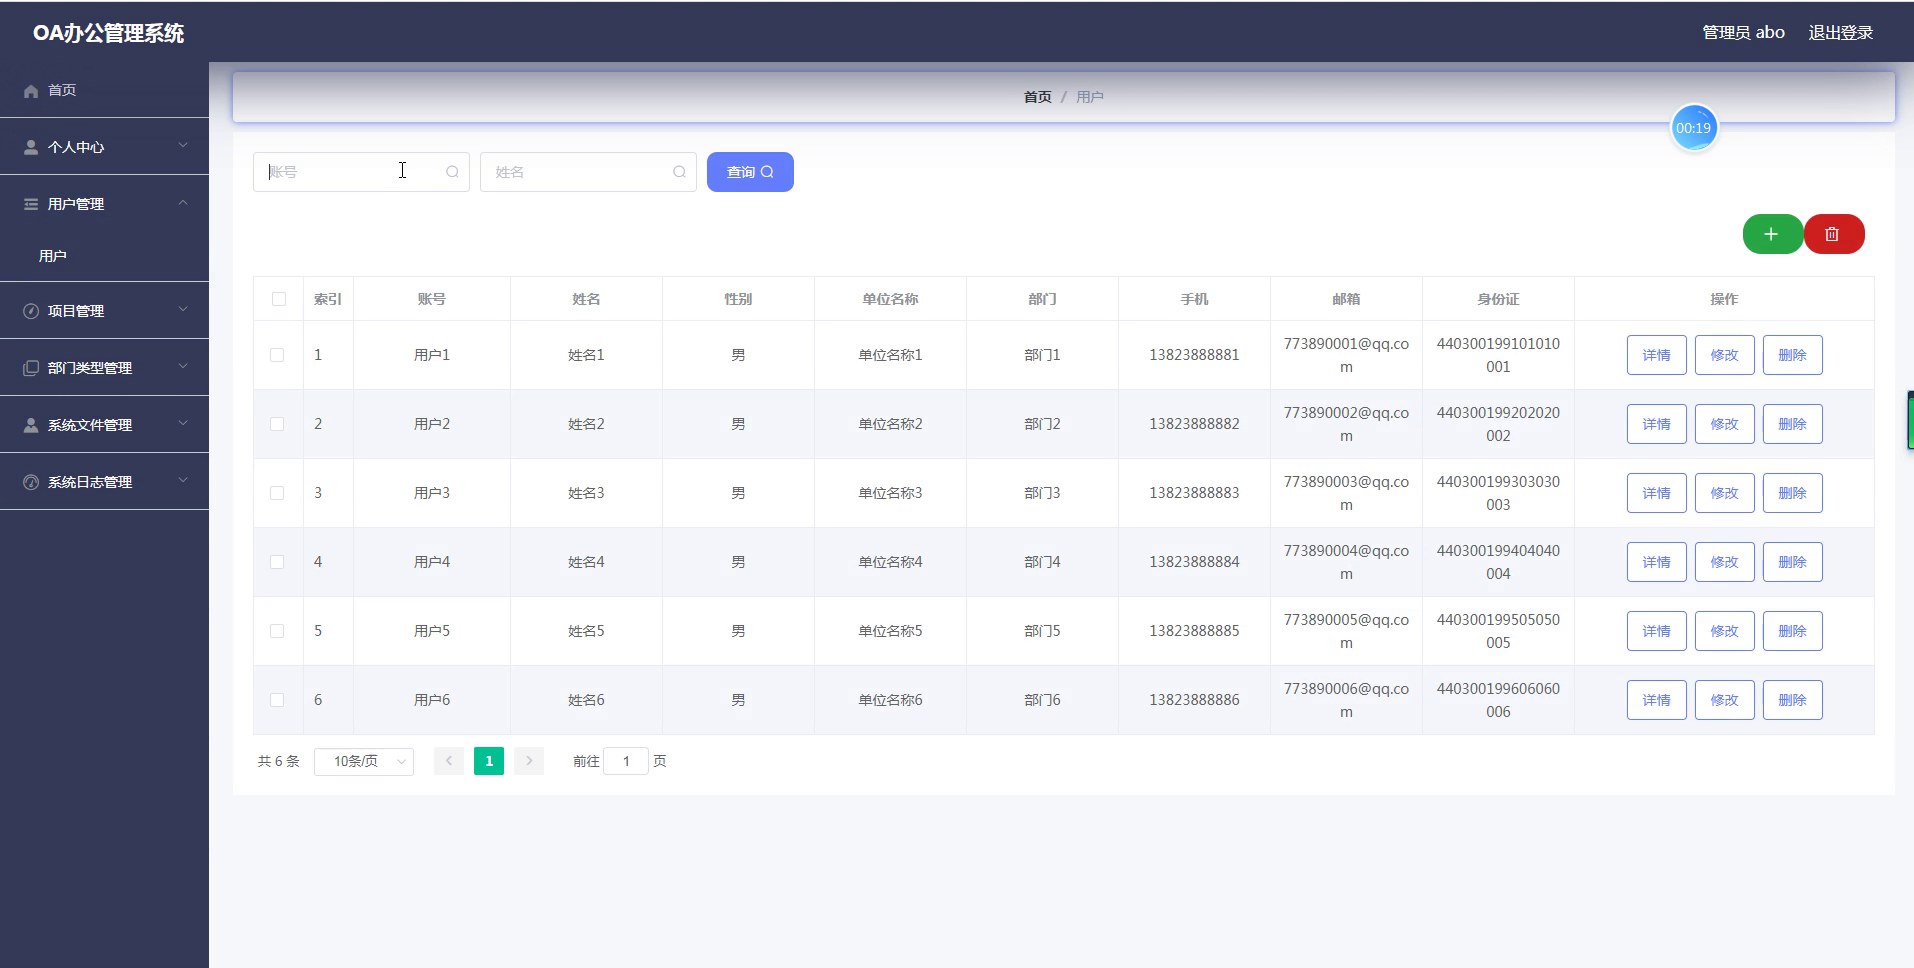Open 首页 in the sidebar
This screenshot has width=1914, height=968.
pos(104,90)
